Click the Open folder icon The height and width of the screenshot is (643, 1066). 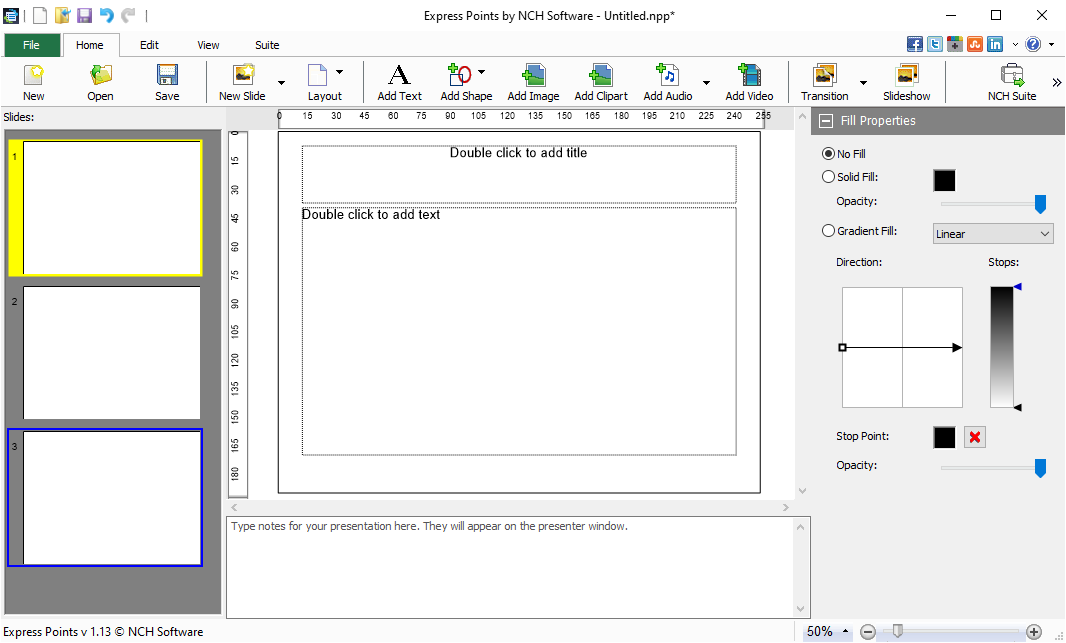click(100, 76)
